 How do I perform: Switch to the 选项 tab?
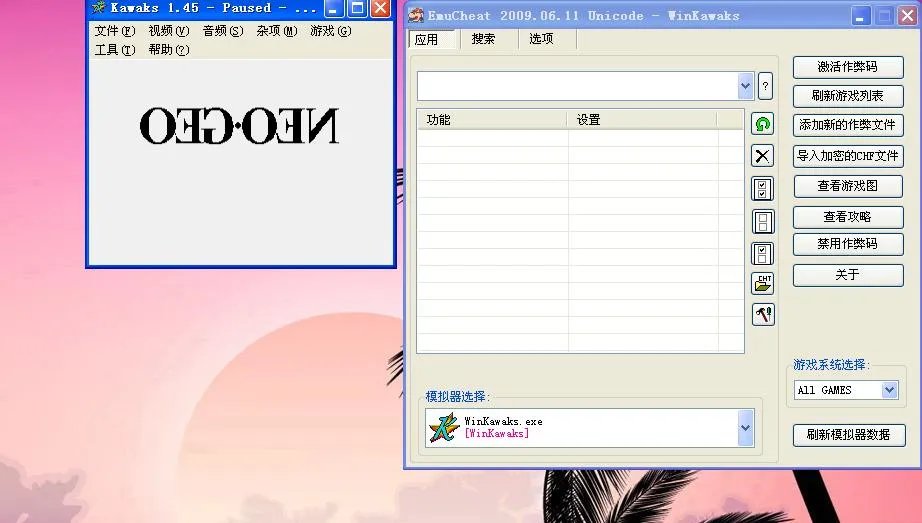point(541,39)
